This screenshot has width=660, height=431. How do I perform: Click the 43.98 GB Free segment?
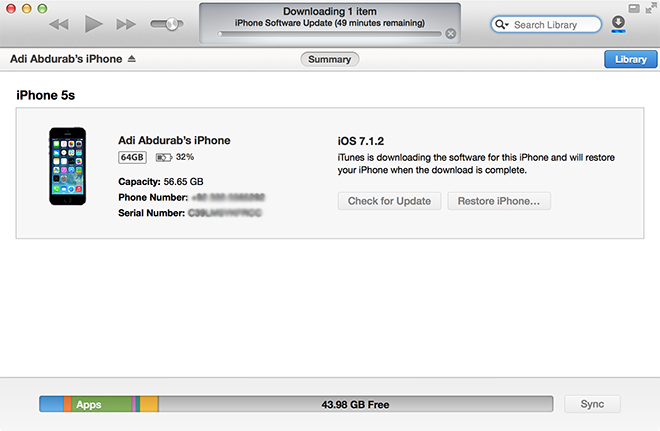click(356, 404)
